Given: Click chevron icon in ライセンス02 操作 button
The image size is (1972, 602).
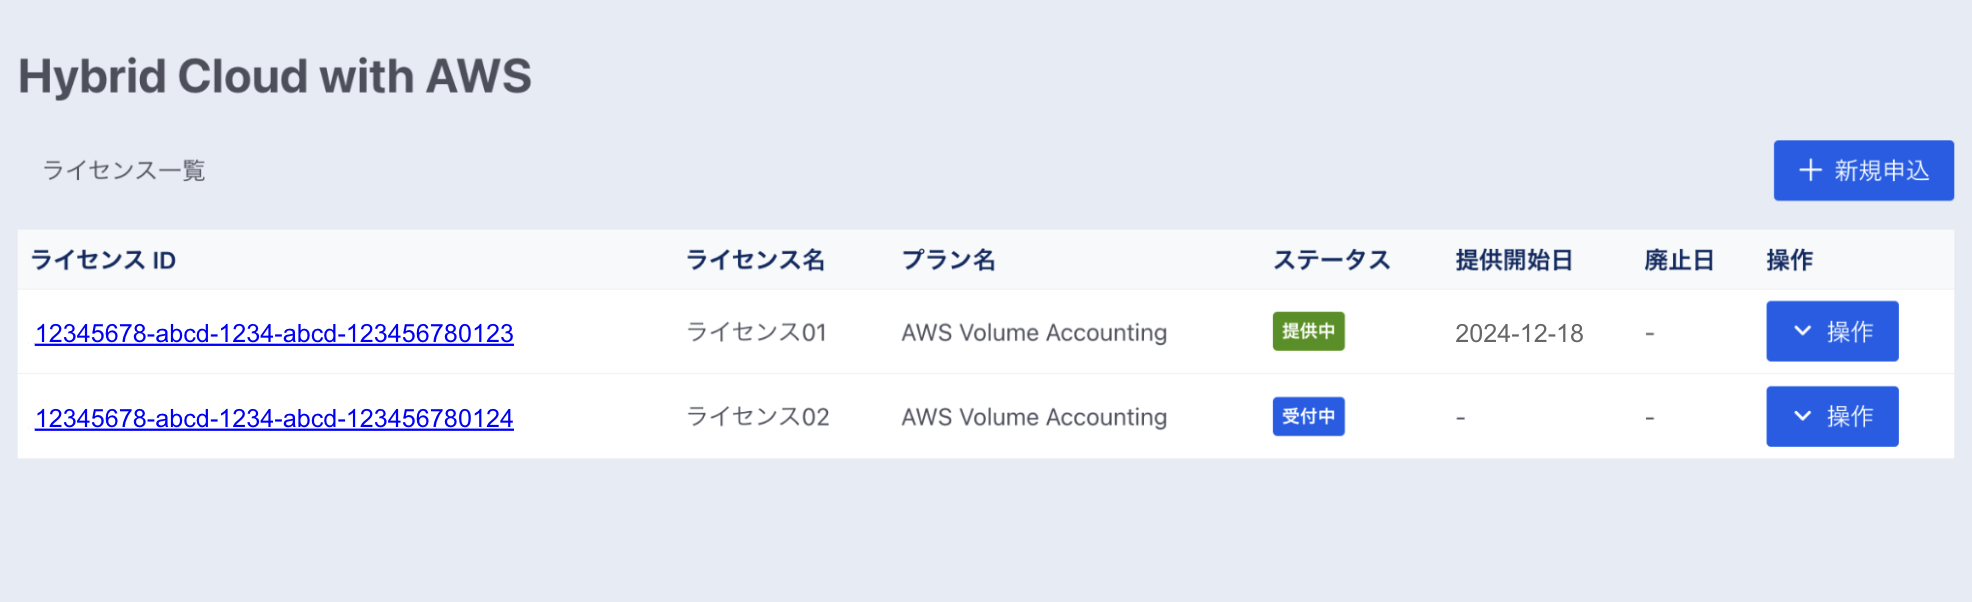Looking at the screenshot, I should (1802, 416).
